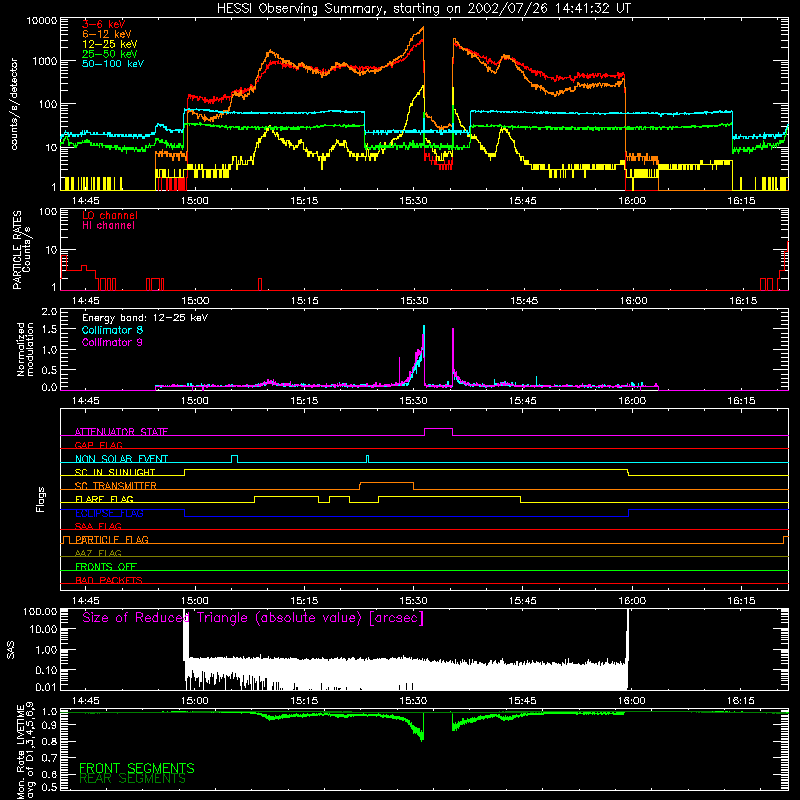800x800 pixels.
Task: Select the orange 6-12 keV legend label
Action: tap(106, 34)
